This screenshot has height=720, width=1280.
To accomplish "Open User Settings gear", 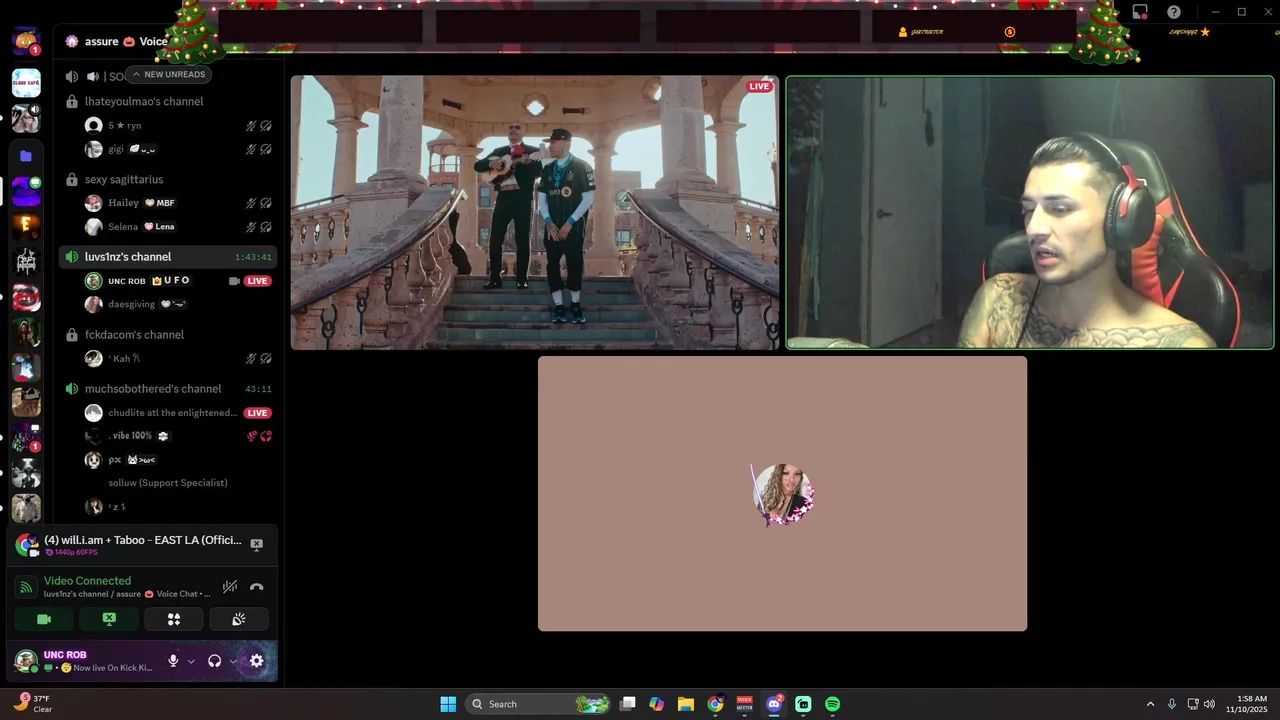I will pyautogui.click(x=257, y=661).
